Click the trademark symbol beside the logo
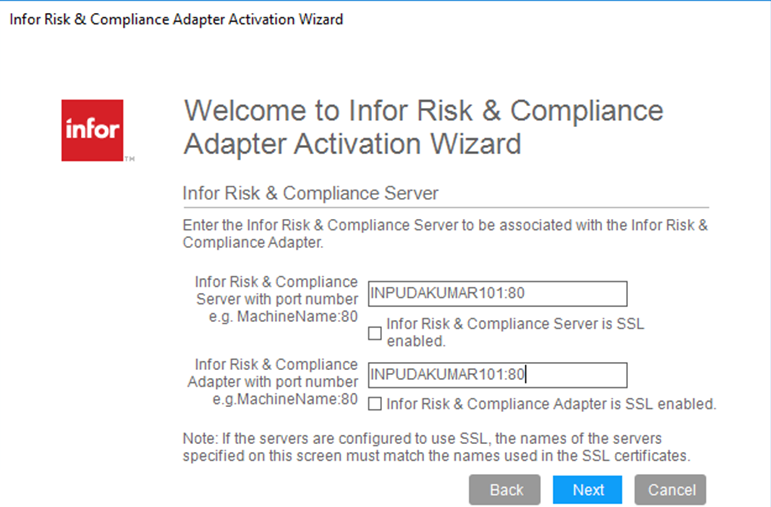Viewport: 771px width, 507px height. point(130,158)
